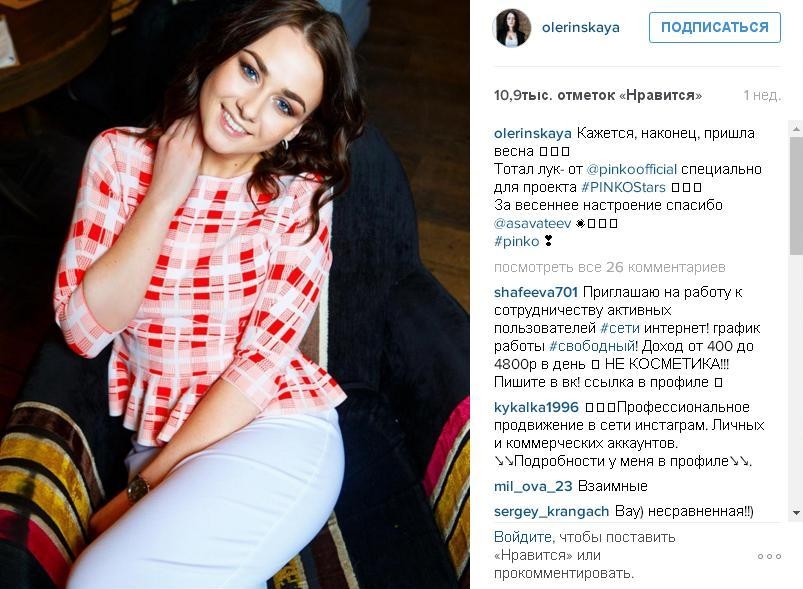Open the #PINKOStars hashtag
The width and height of the screenshot is (803, 589).
tap(623, 187)
